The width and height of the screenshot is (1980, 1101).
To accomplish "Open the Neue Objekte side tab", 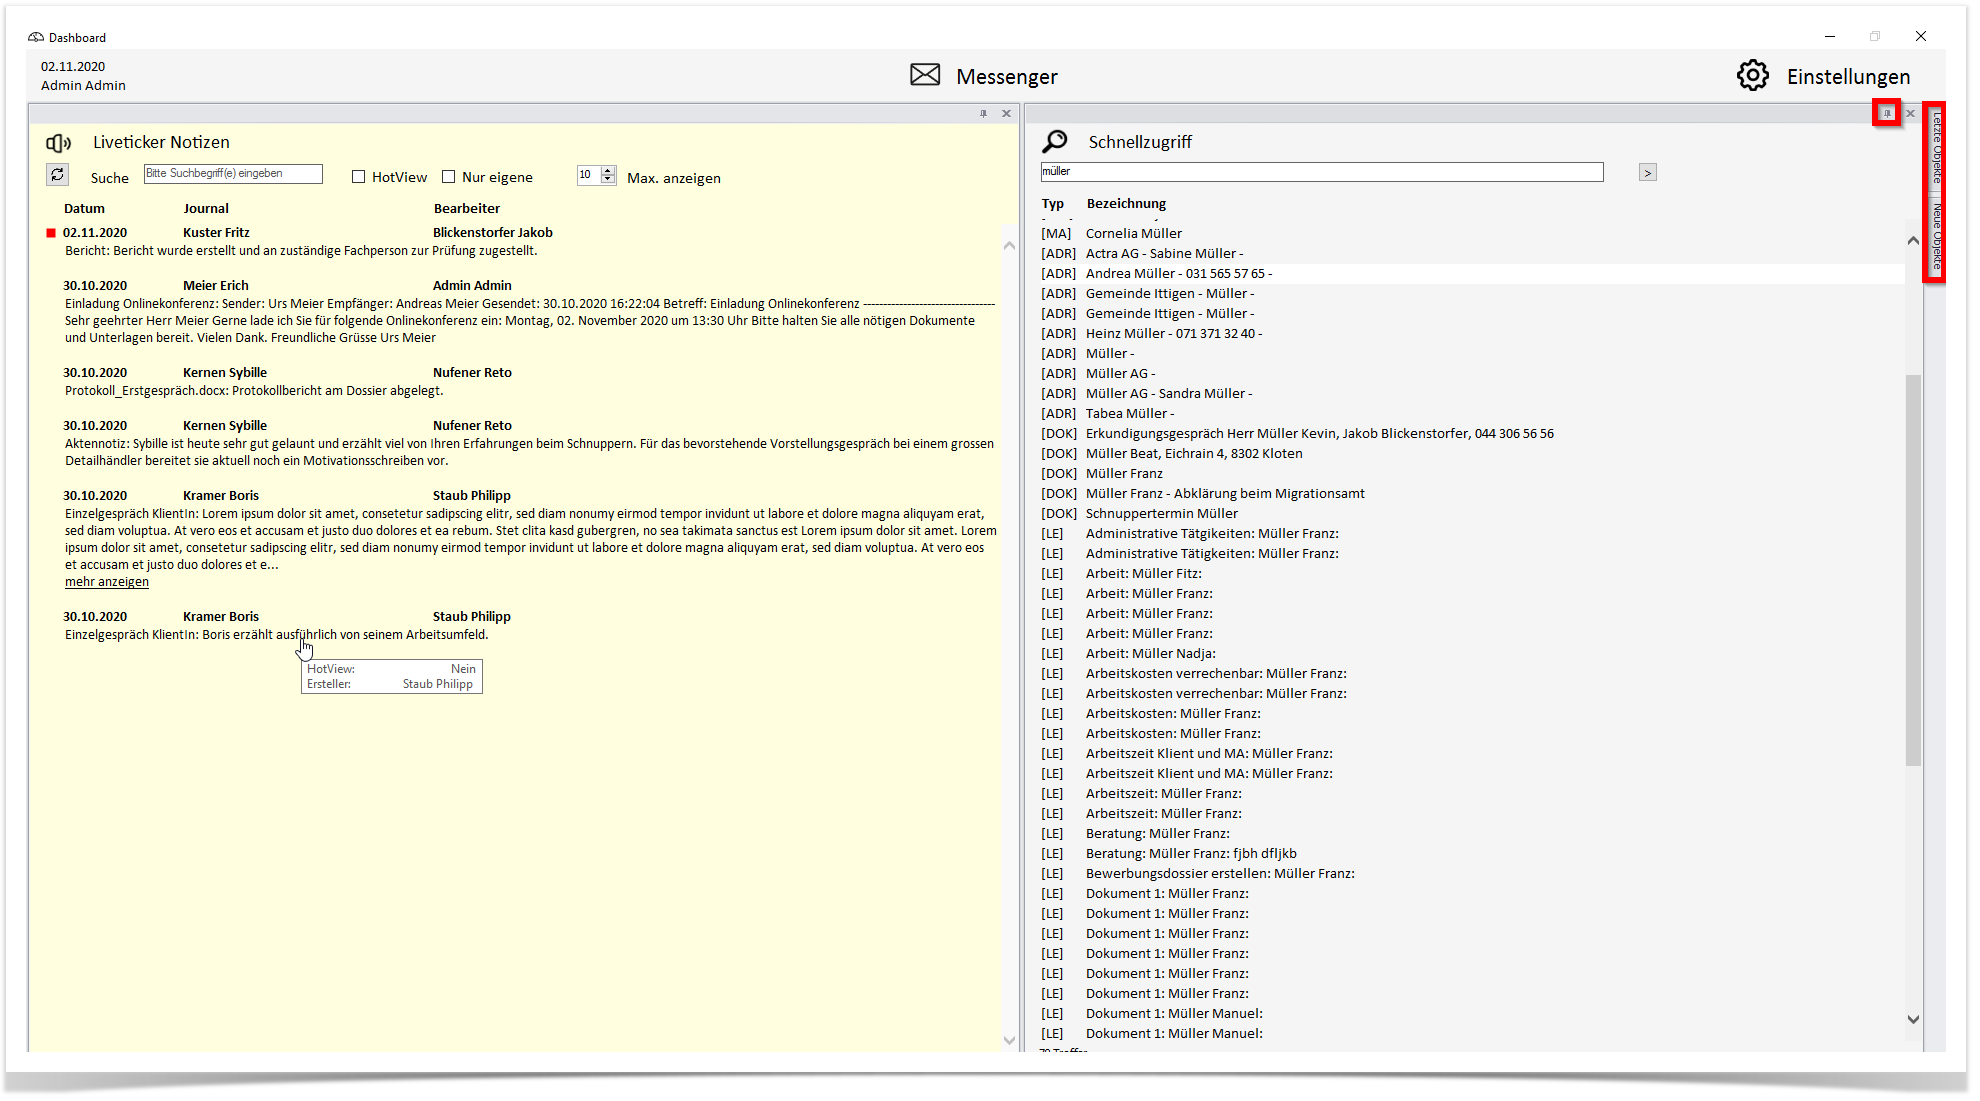I will 1936,237.
